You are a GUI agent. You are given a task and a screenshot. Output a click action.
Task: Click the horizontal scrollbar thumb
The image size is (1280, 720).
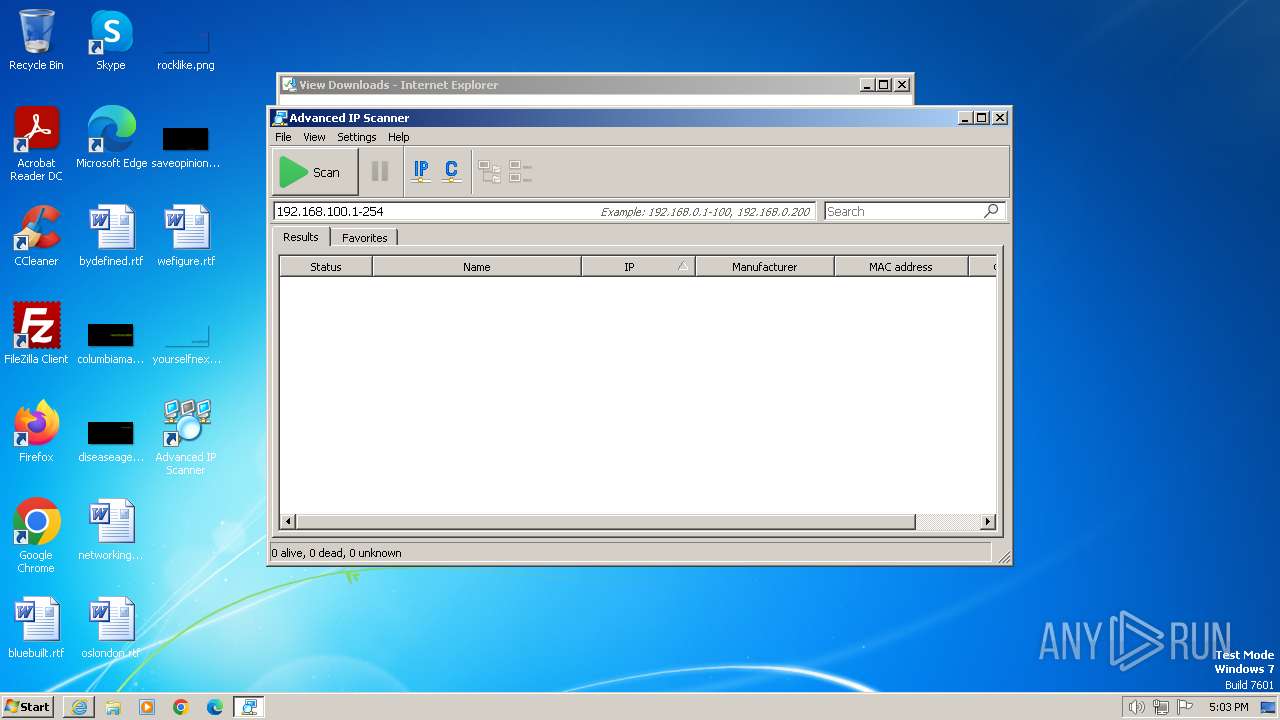(x=606, y=522)
